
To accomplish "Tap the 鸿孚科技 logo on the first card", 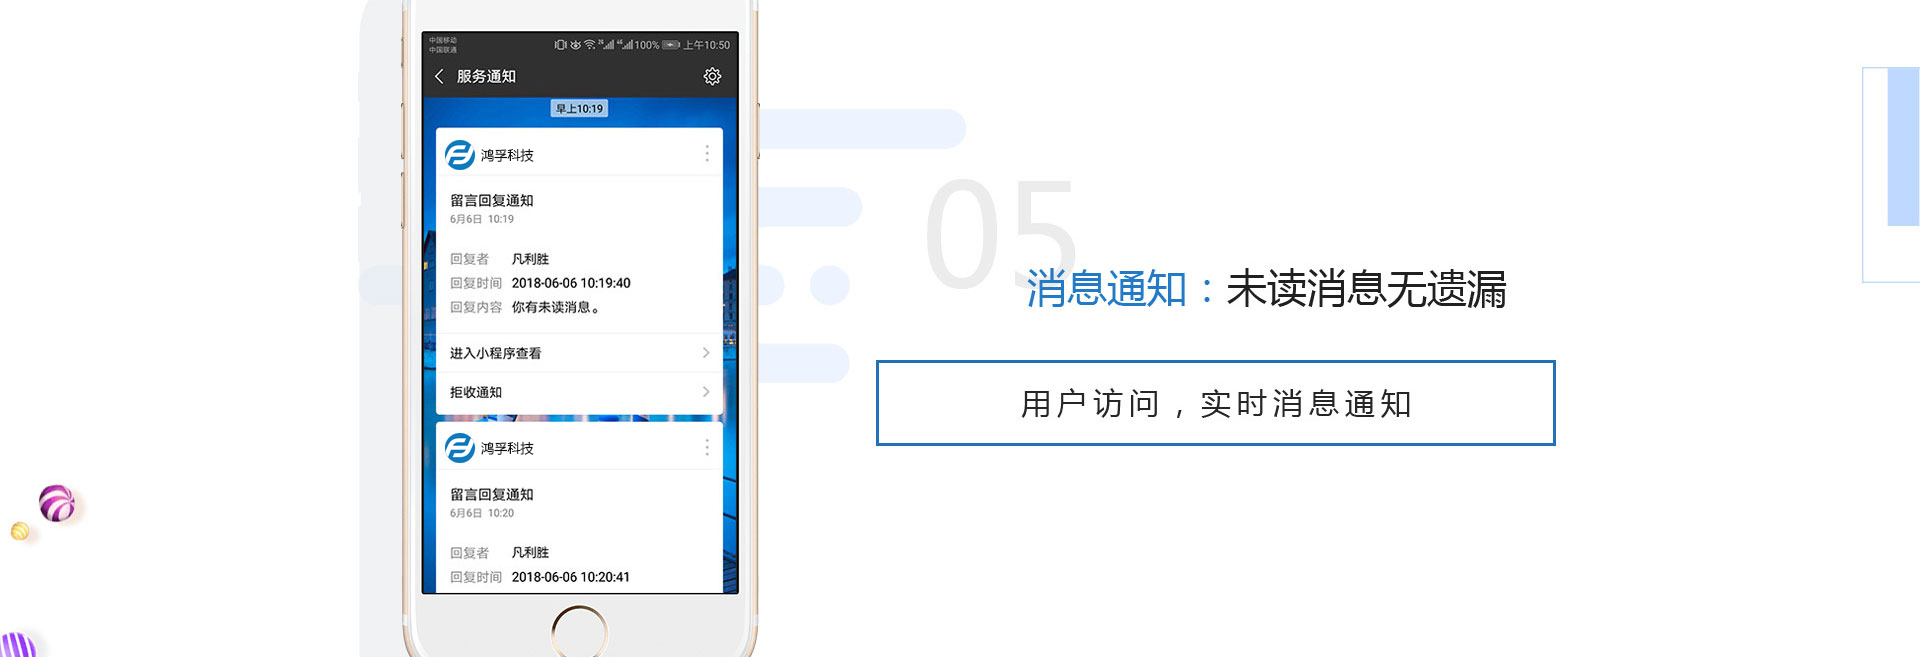I will (x=459, y=154).
